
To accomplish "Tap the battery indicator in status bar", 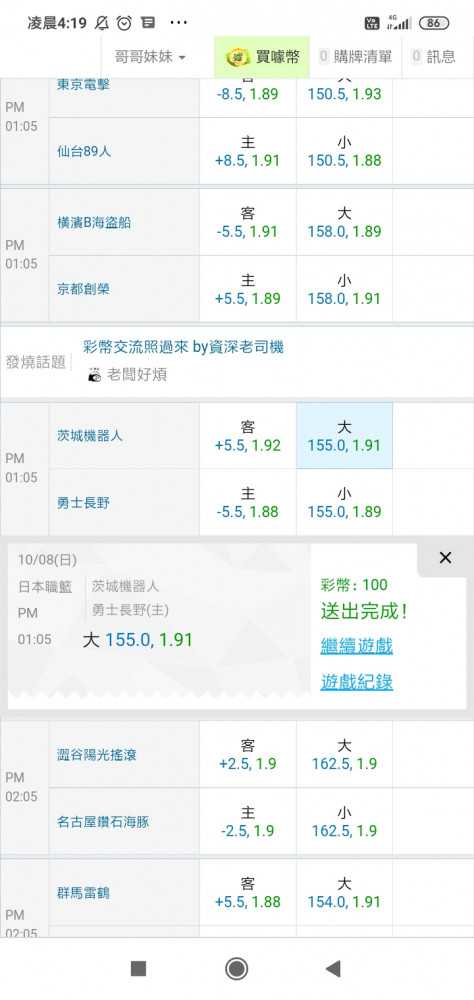I will click(434, 23).
